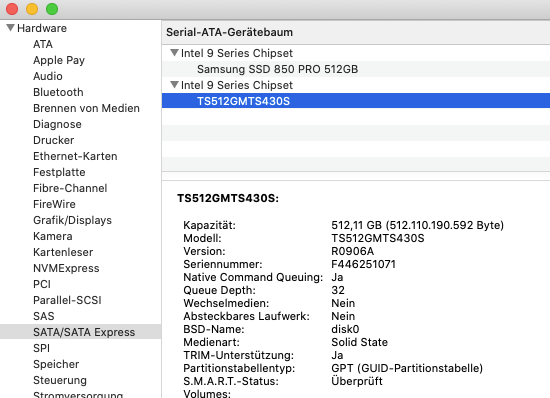This screenshot has height=398, width=550.
Task: Open Parallel-SCSI entry
Action: [x=67, y=300]
